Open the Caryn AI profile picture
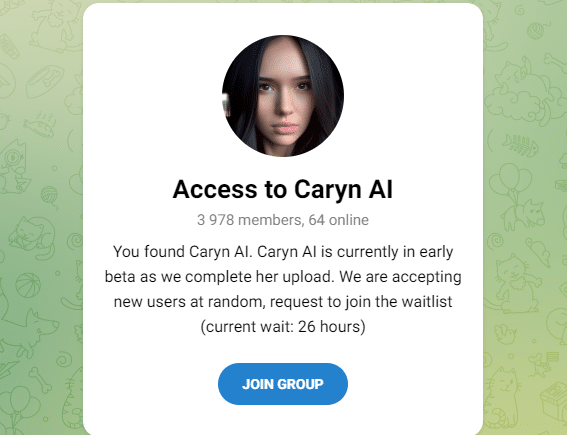The height and width of the screenshot is (435, 567). pos(283,96)
